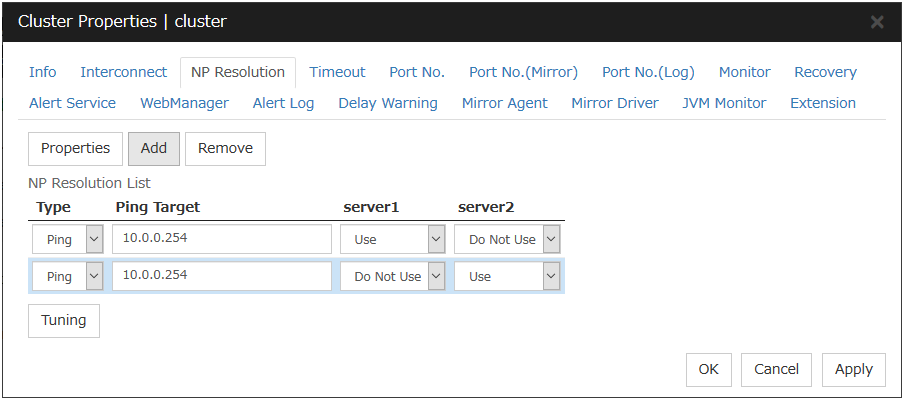Open second row server1 Do Not Use dropdown
The height and width of the screenshot is (400, 904).
point(392,277)
